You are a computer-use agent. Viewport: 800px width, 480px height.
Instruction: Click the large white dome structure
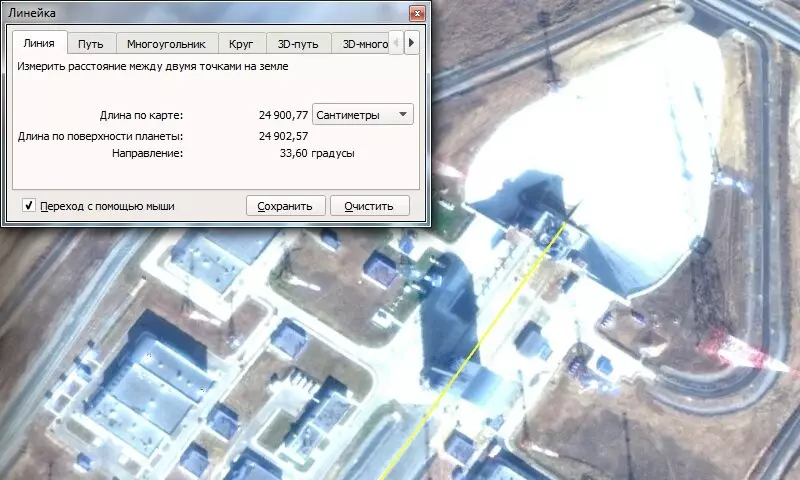point(600,140)
